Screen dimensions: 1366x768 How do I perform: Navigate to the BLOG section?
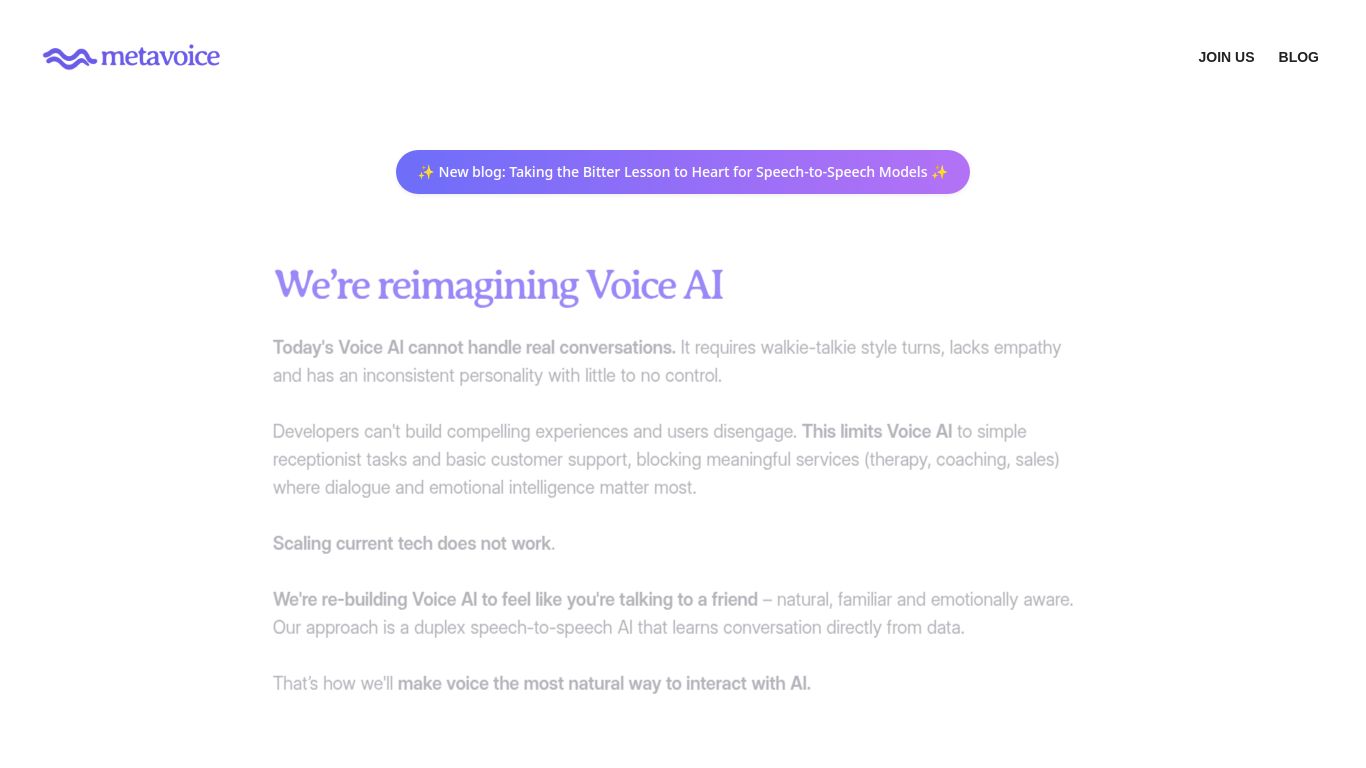point(1298,57)
